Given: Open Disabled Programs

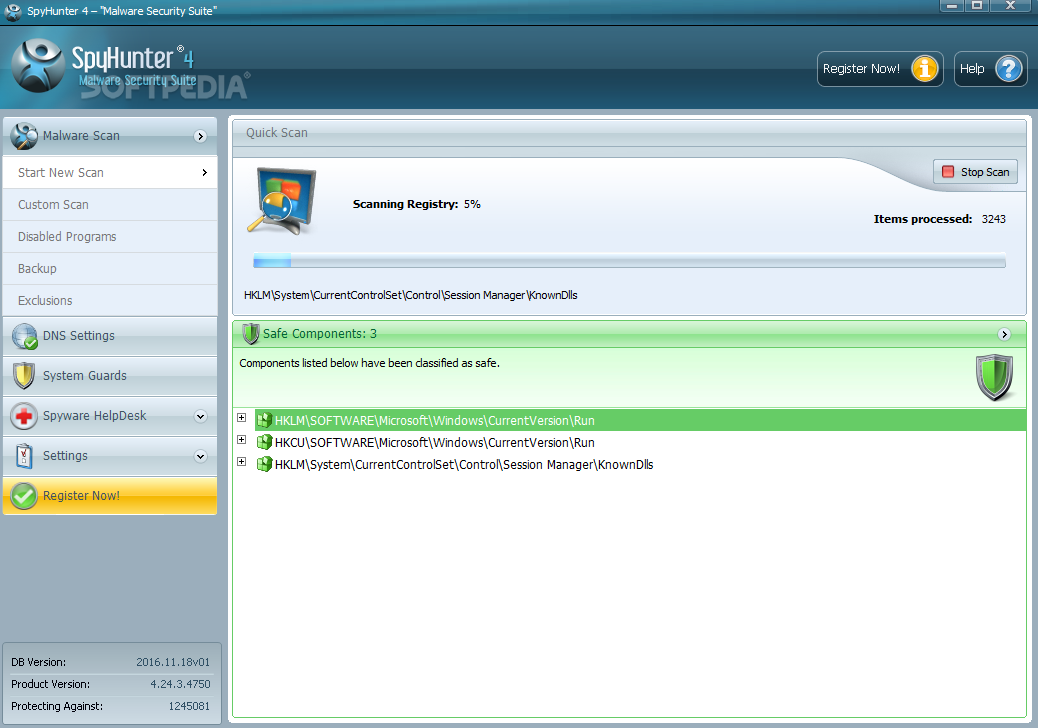Looking at the screenshot, I should point(110,236).
